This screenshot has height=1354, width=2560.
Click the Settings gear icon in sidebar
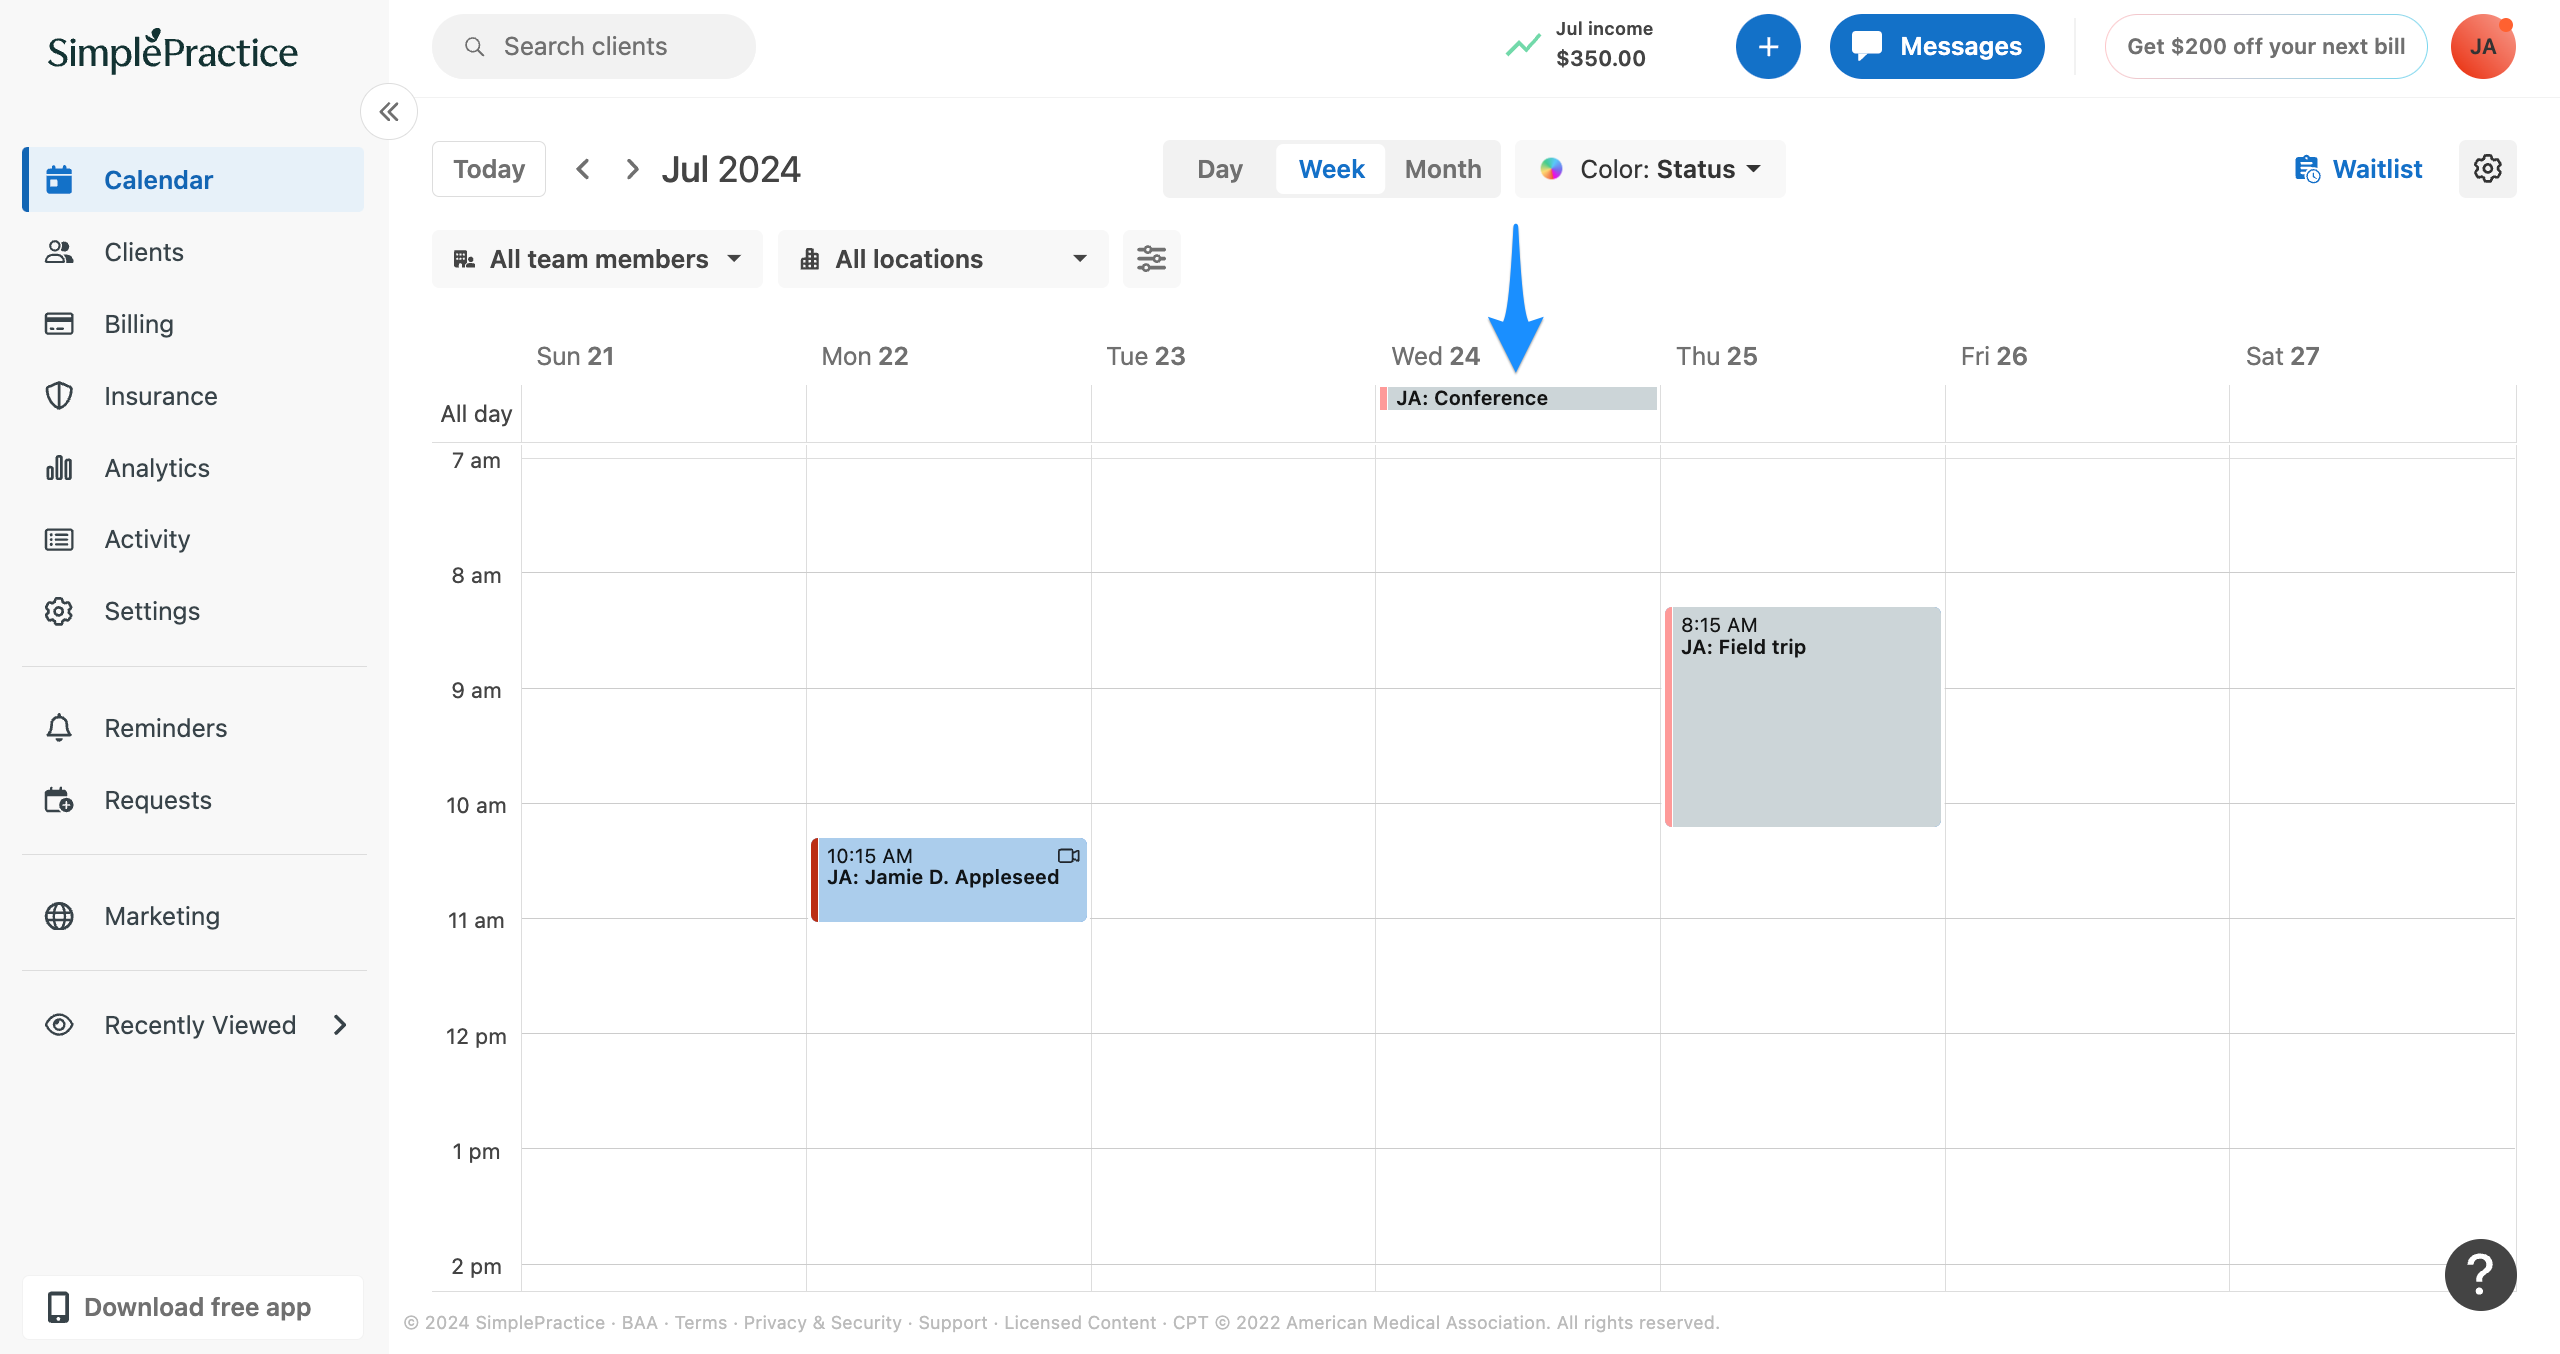59,611
